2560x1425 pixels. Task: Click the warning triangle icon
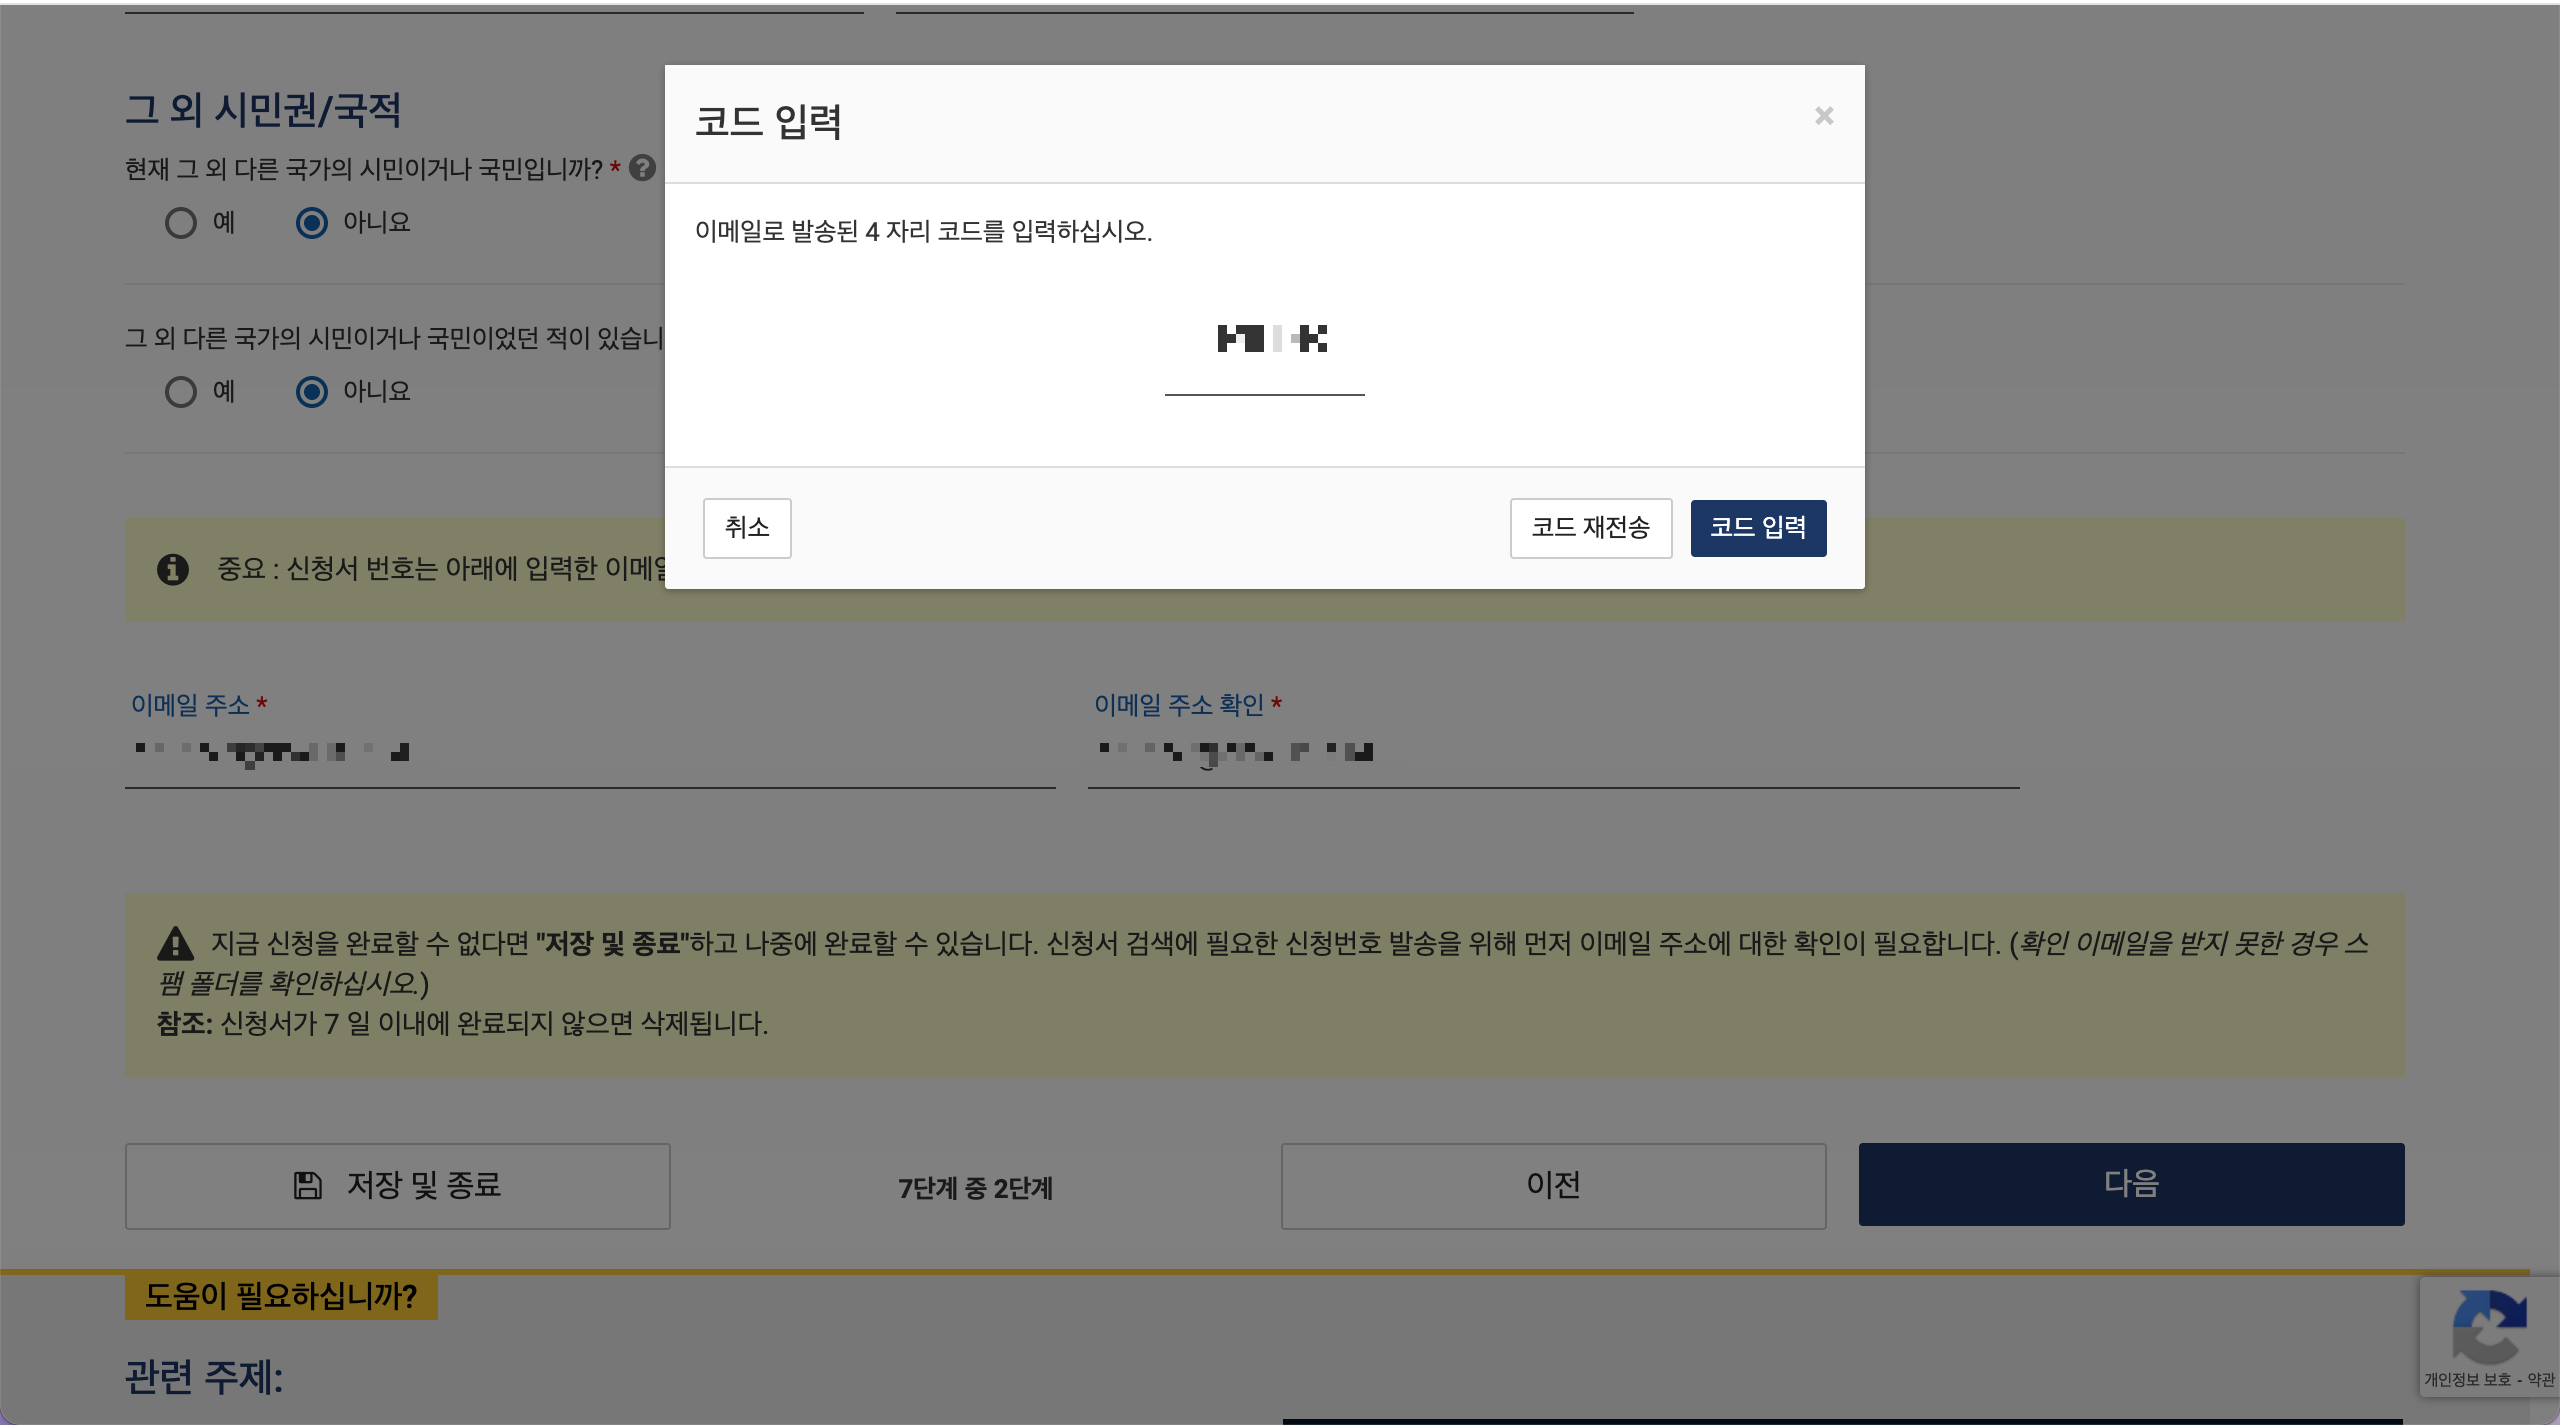tap(176, 943)
